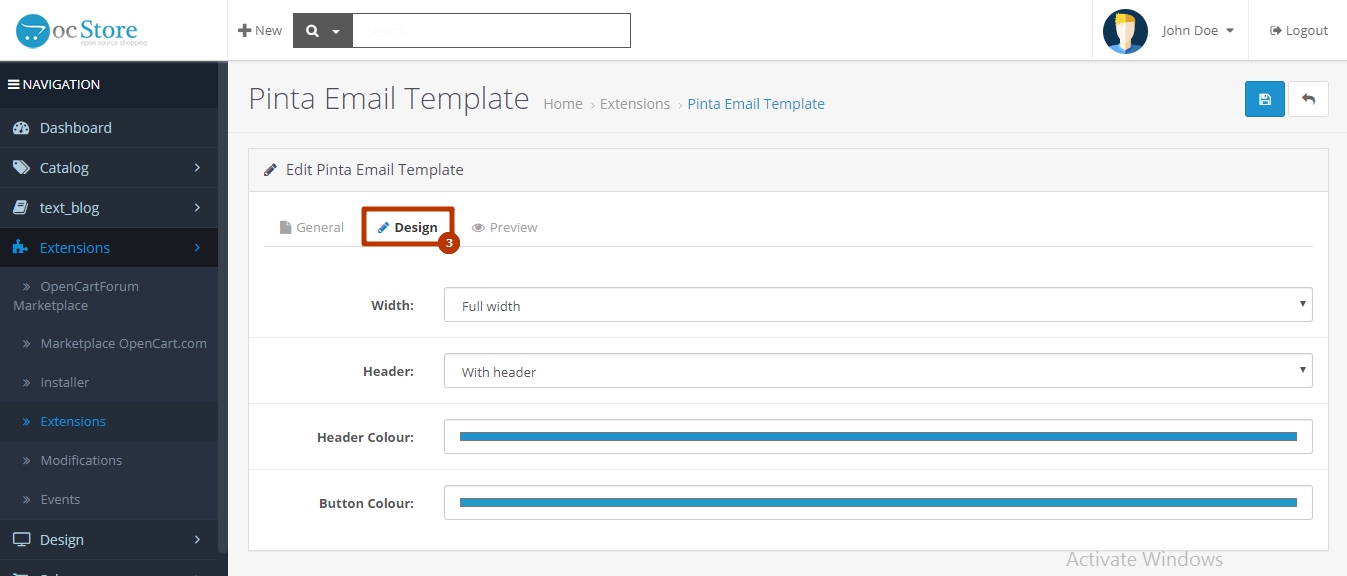Switch to the General tab

tap(311, 228)
